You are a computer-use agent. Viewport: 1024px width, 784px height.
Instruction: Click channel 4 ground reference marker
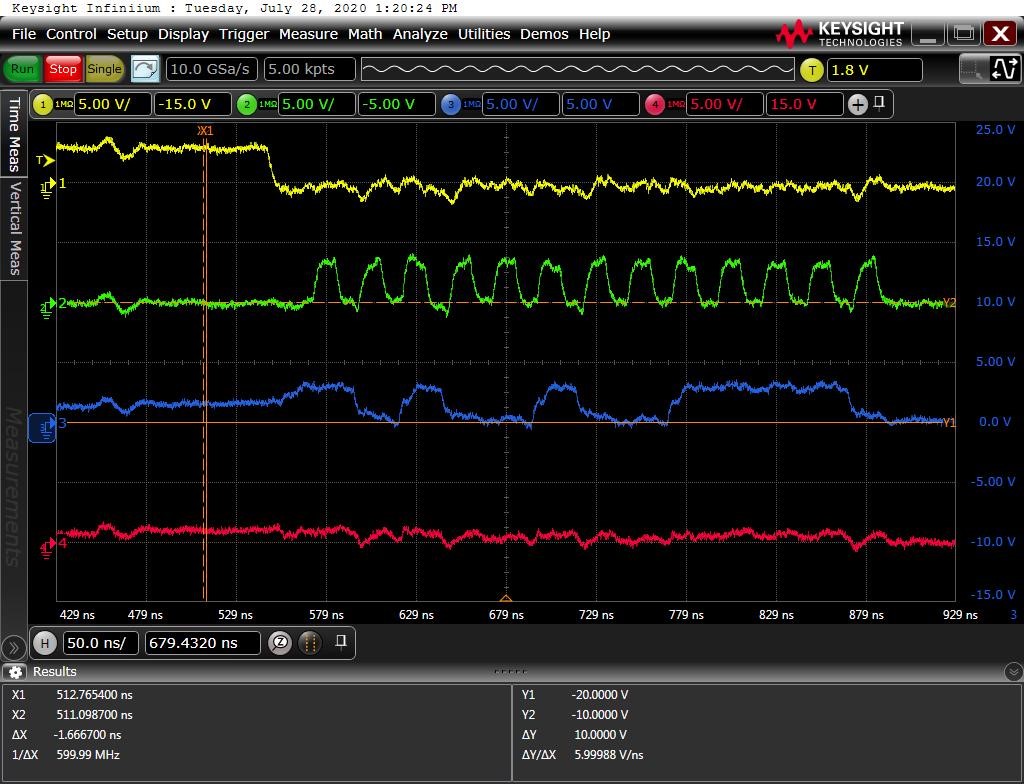(52, 546)
